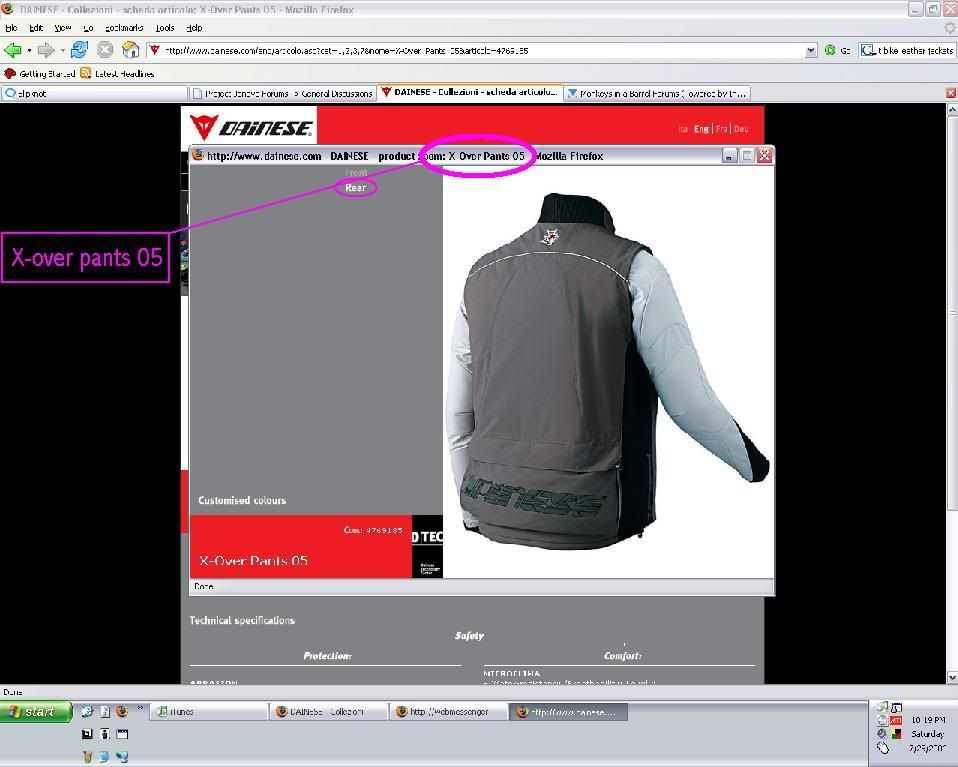Click the Stop loading icon
958x767 pixels.
(x=105, y=50)
